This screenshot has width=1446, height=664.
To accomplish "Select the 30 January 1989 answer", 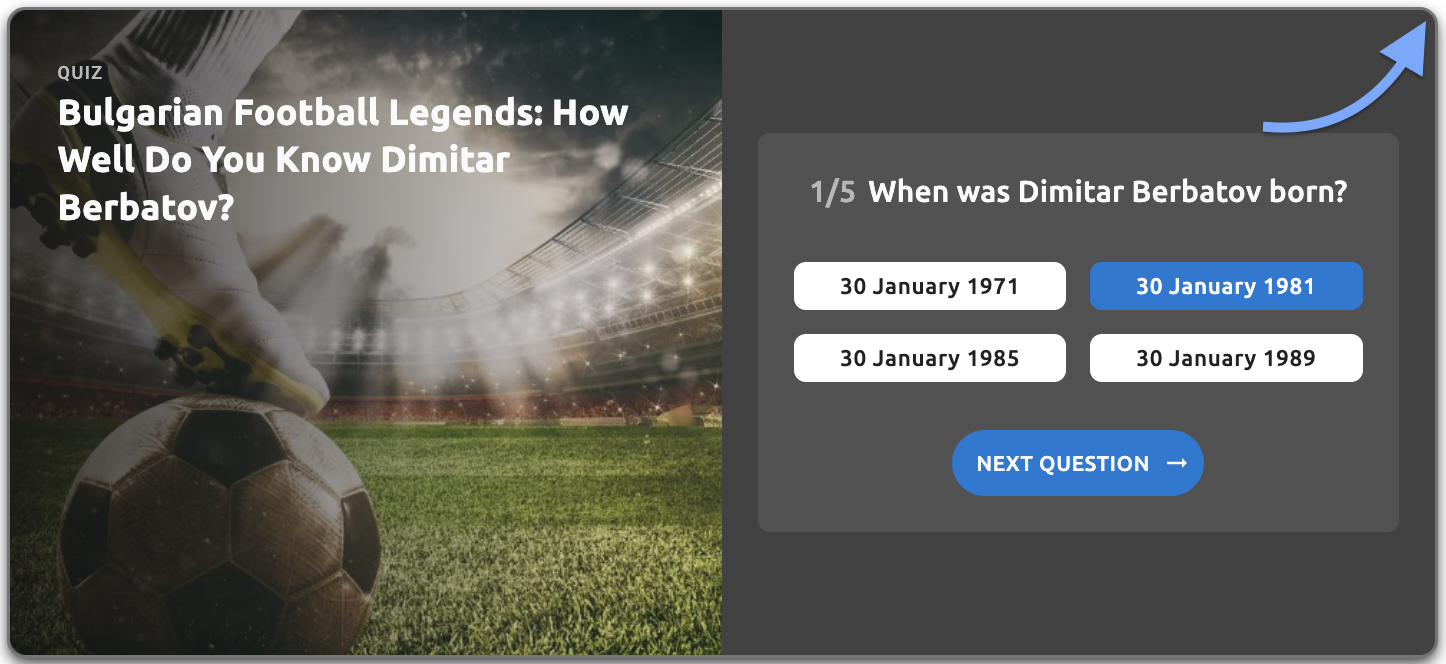I will 1225,358.
